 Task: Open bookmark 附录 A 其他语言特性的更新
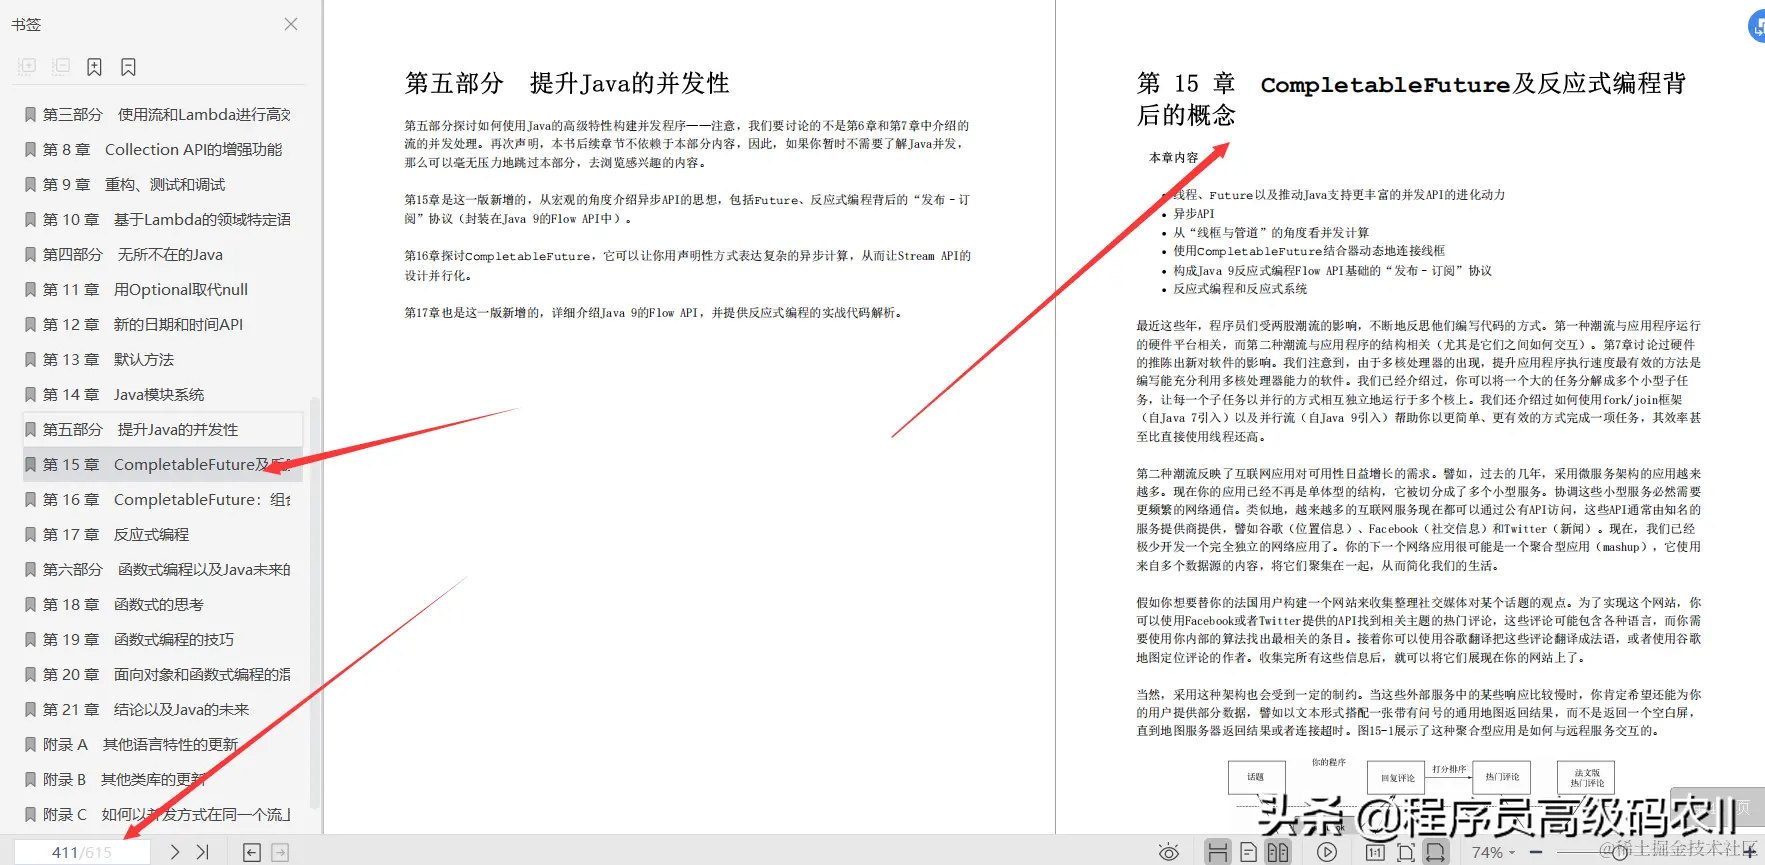(163, 744)
